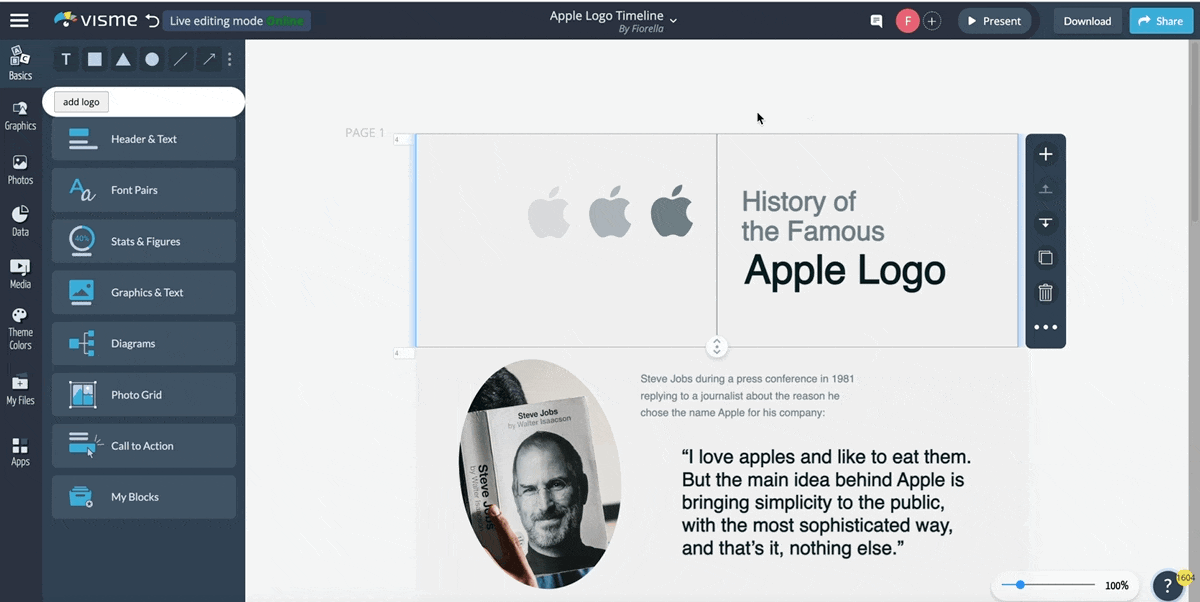Delete the block with trash icon

pyautogui.click(x=1045, y=293)
